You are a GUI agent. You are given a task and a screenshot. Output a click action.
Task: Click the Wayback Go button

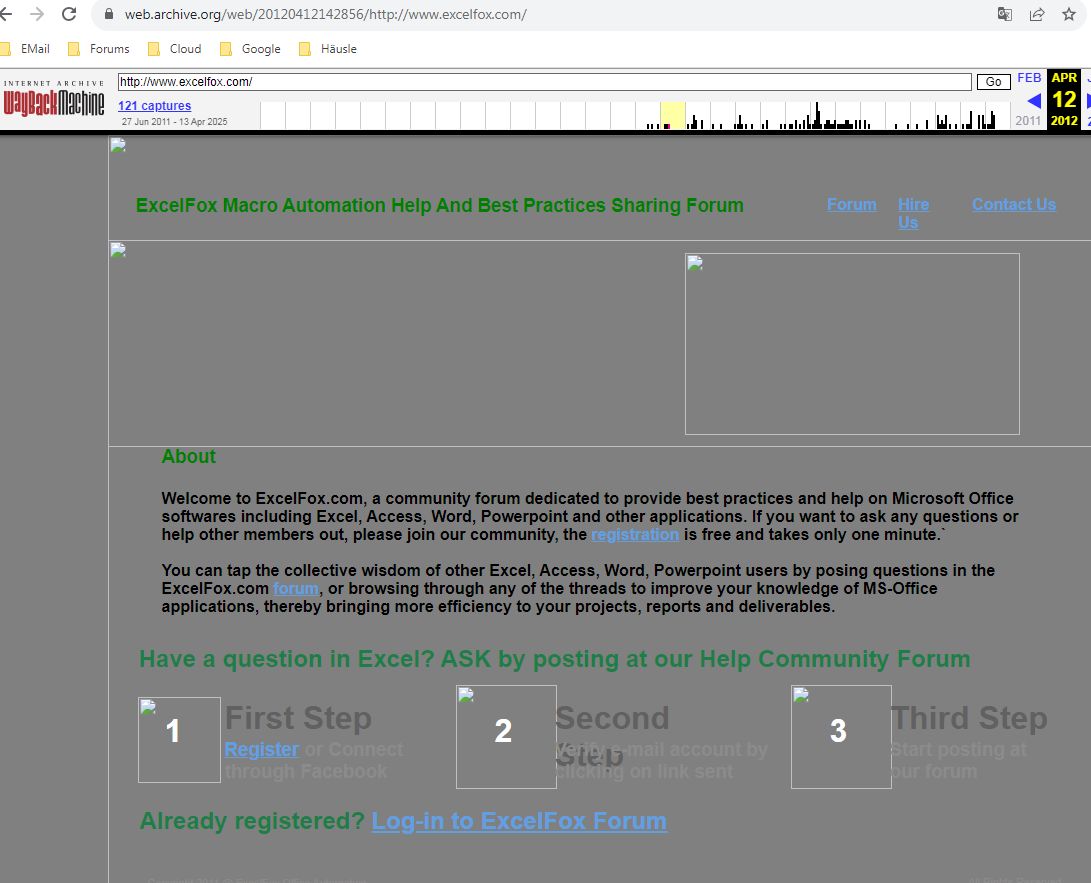994,82
